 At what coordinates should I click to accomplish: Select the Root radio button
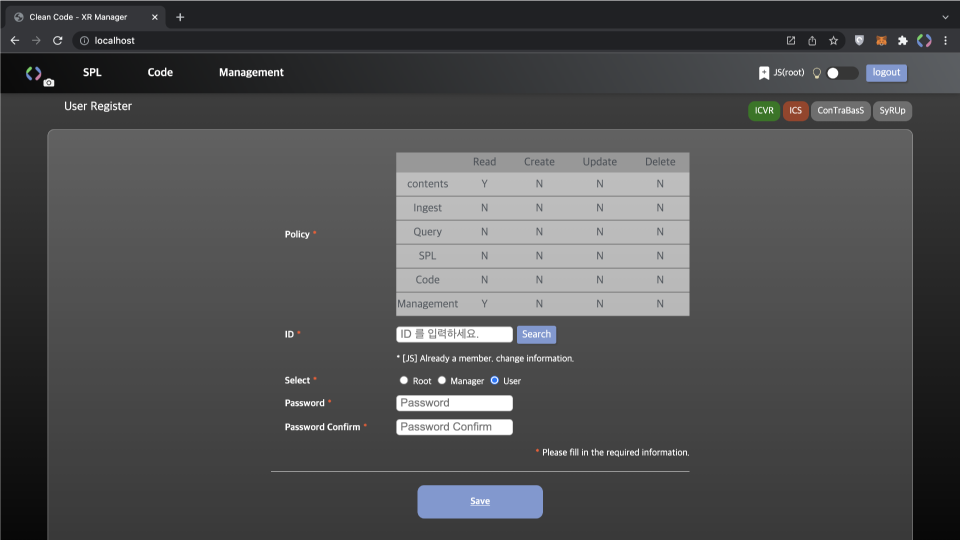404,381
